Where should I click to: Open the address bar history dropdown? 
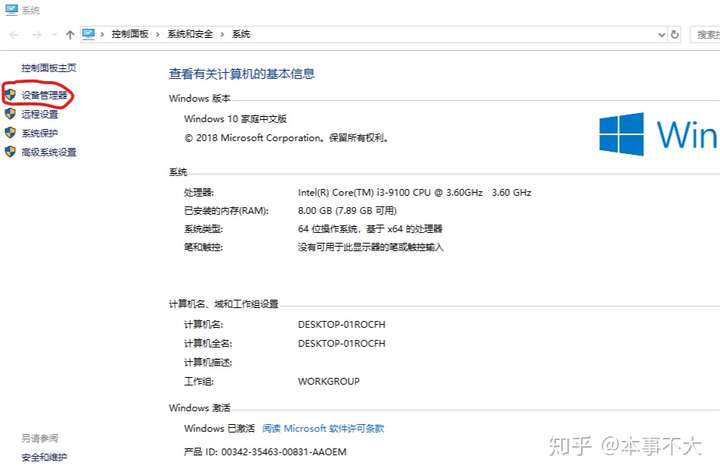(661, 34)
